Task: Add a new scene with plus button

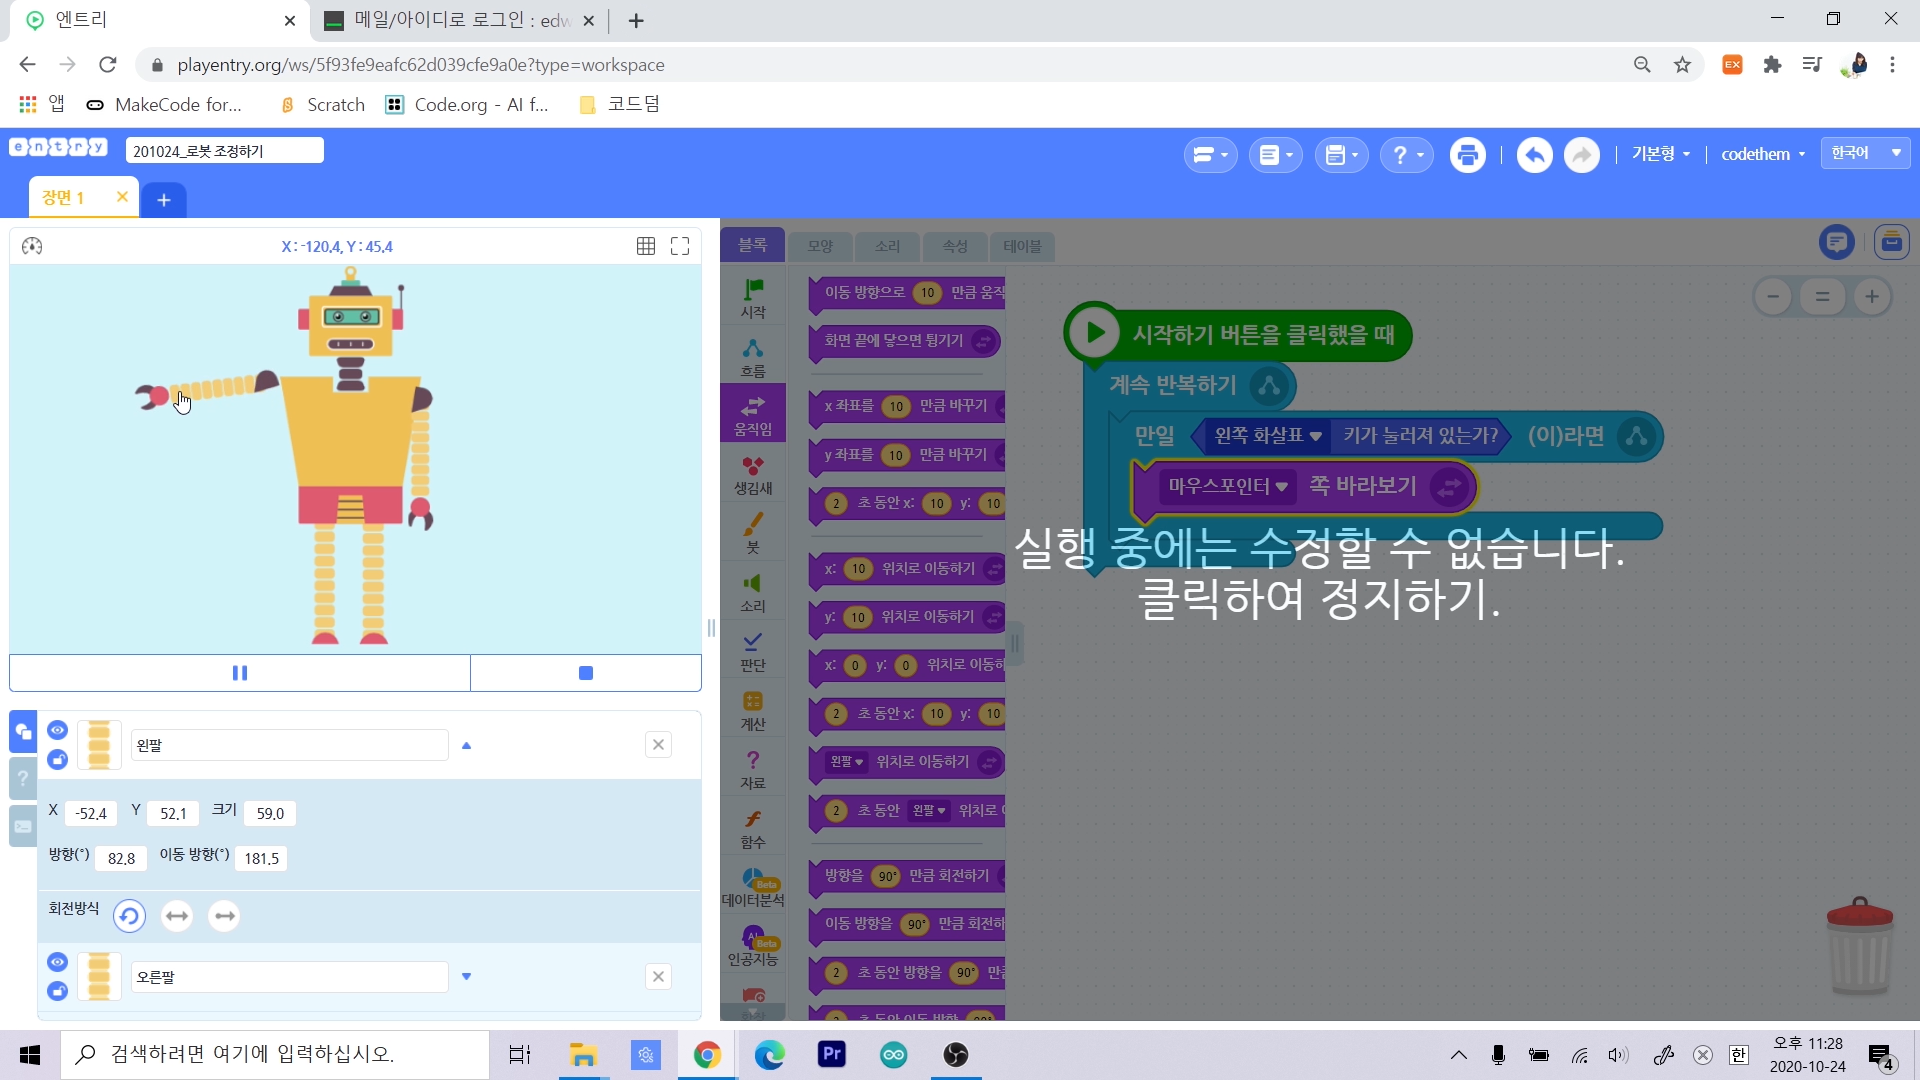Action: point(164,200)
